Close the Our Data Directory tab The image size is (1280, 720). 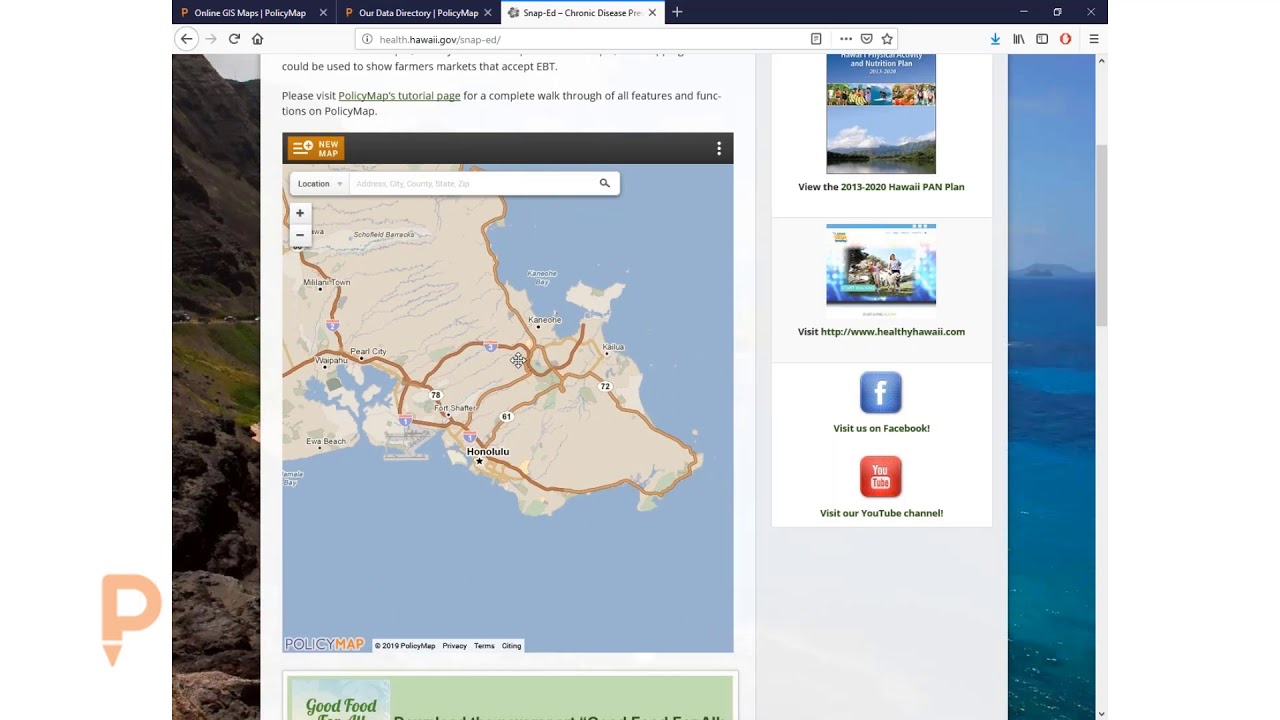click(x=488, y=13)
